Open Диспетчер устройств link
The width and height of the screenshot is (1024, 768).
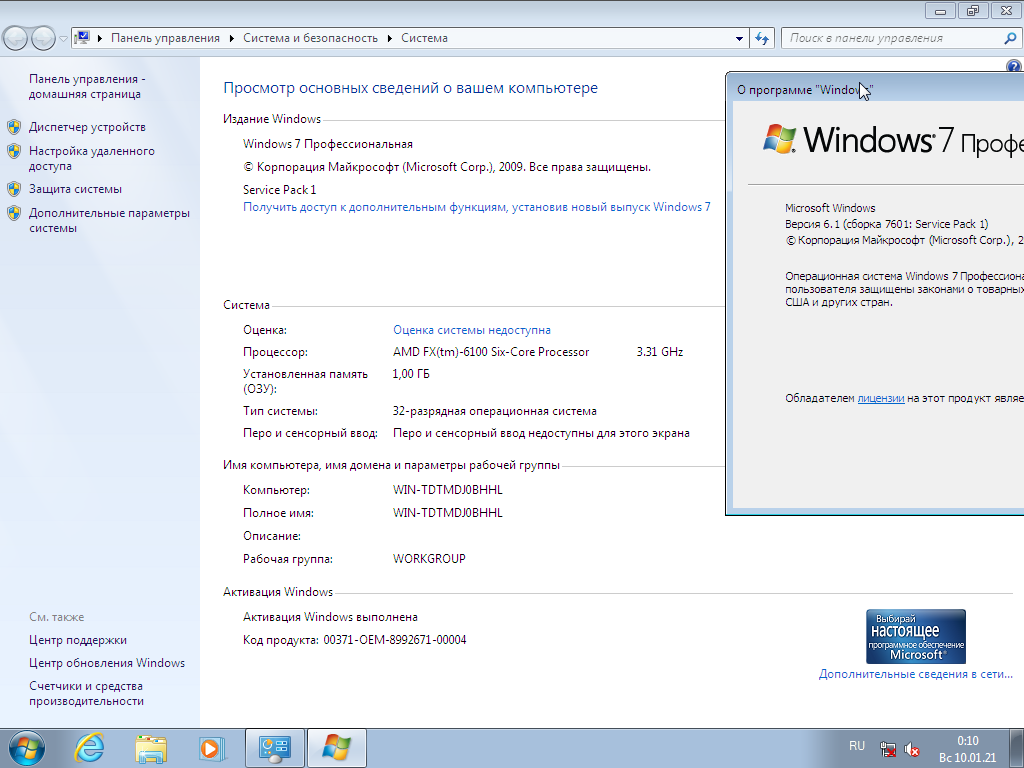[87, 127]
